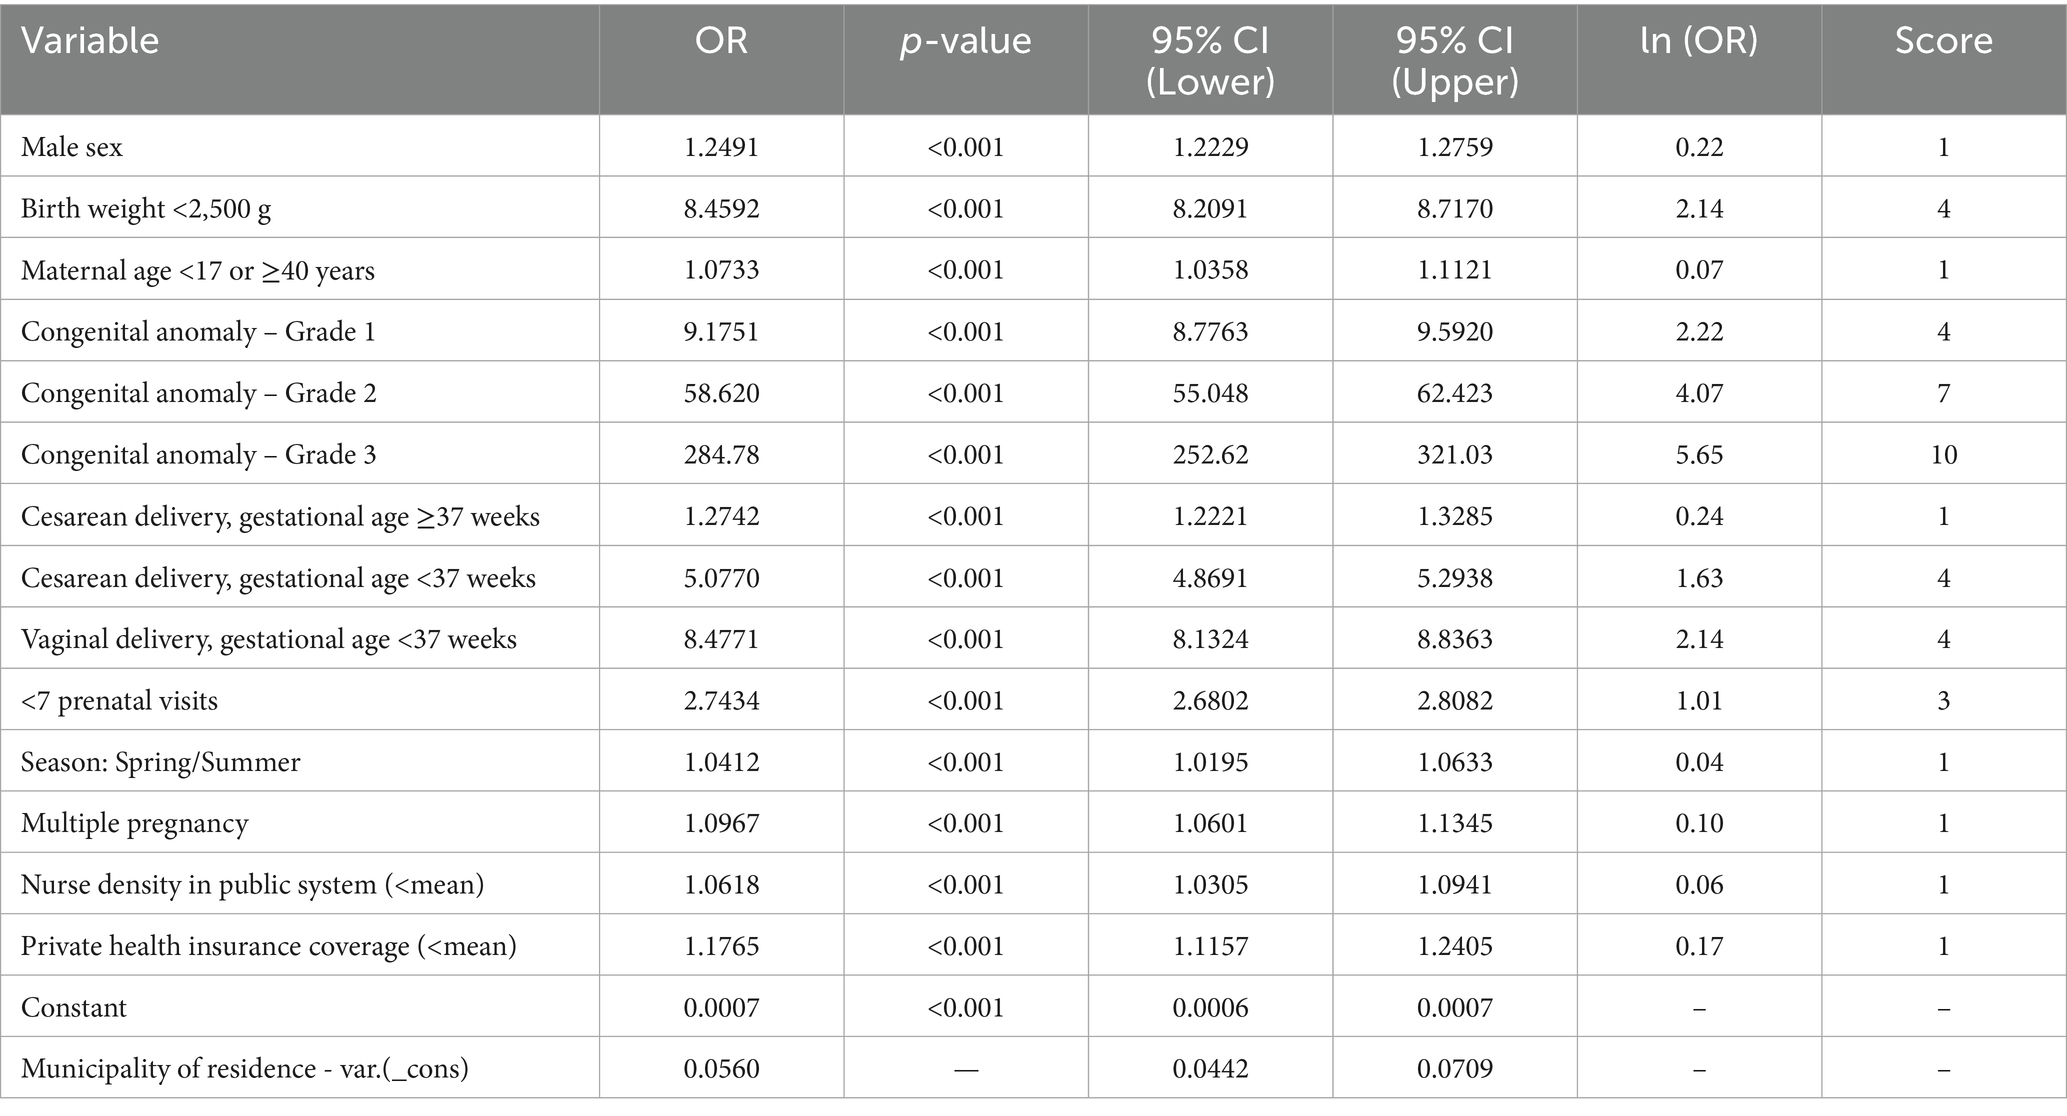Screen dimensions: 2067x1116
Task: Click OR value 58.620
Action: pyautogui.click(x=721, y=394)
